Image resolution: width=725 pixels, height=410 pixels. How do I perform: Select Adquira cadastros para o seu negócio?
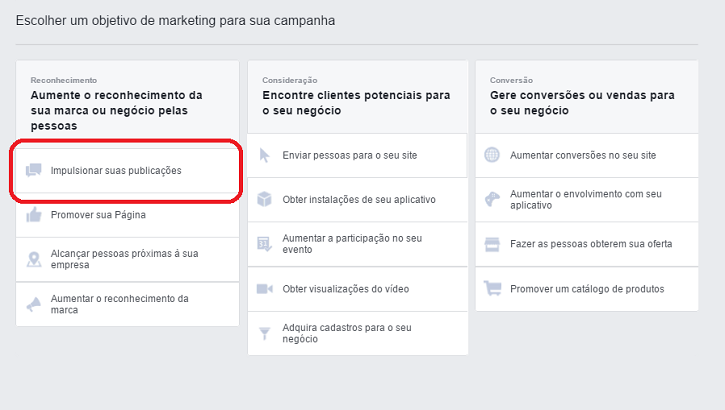pyautogui.click(x=358, y=333)
